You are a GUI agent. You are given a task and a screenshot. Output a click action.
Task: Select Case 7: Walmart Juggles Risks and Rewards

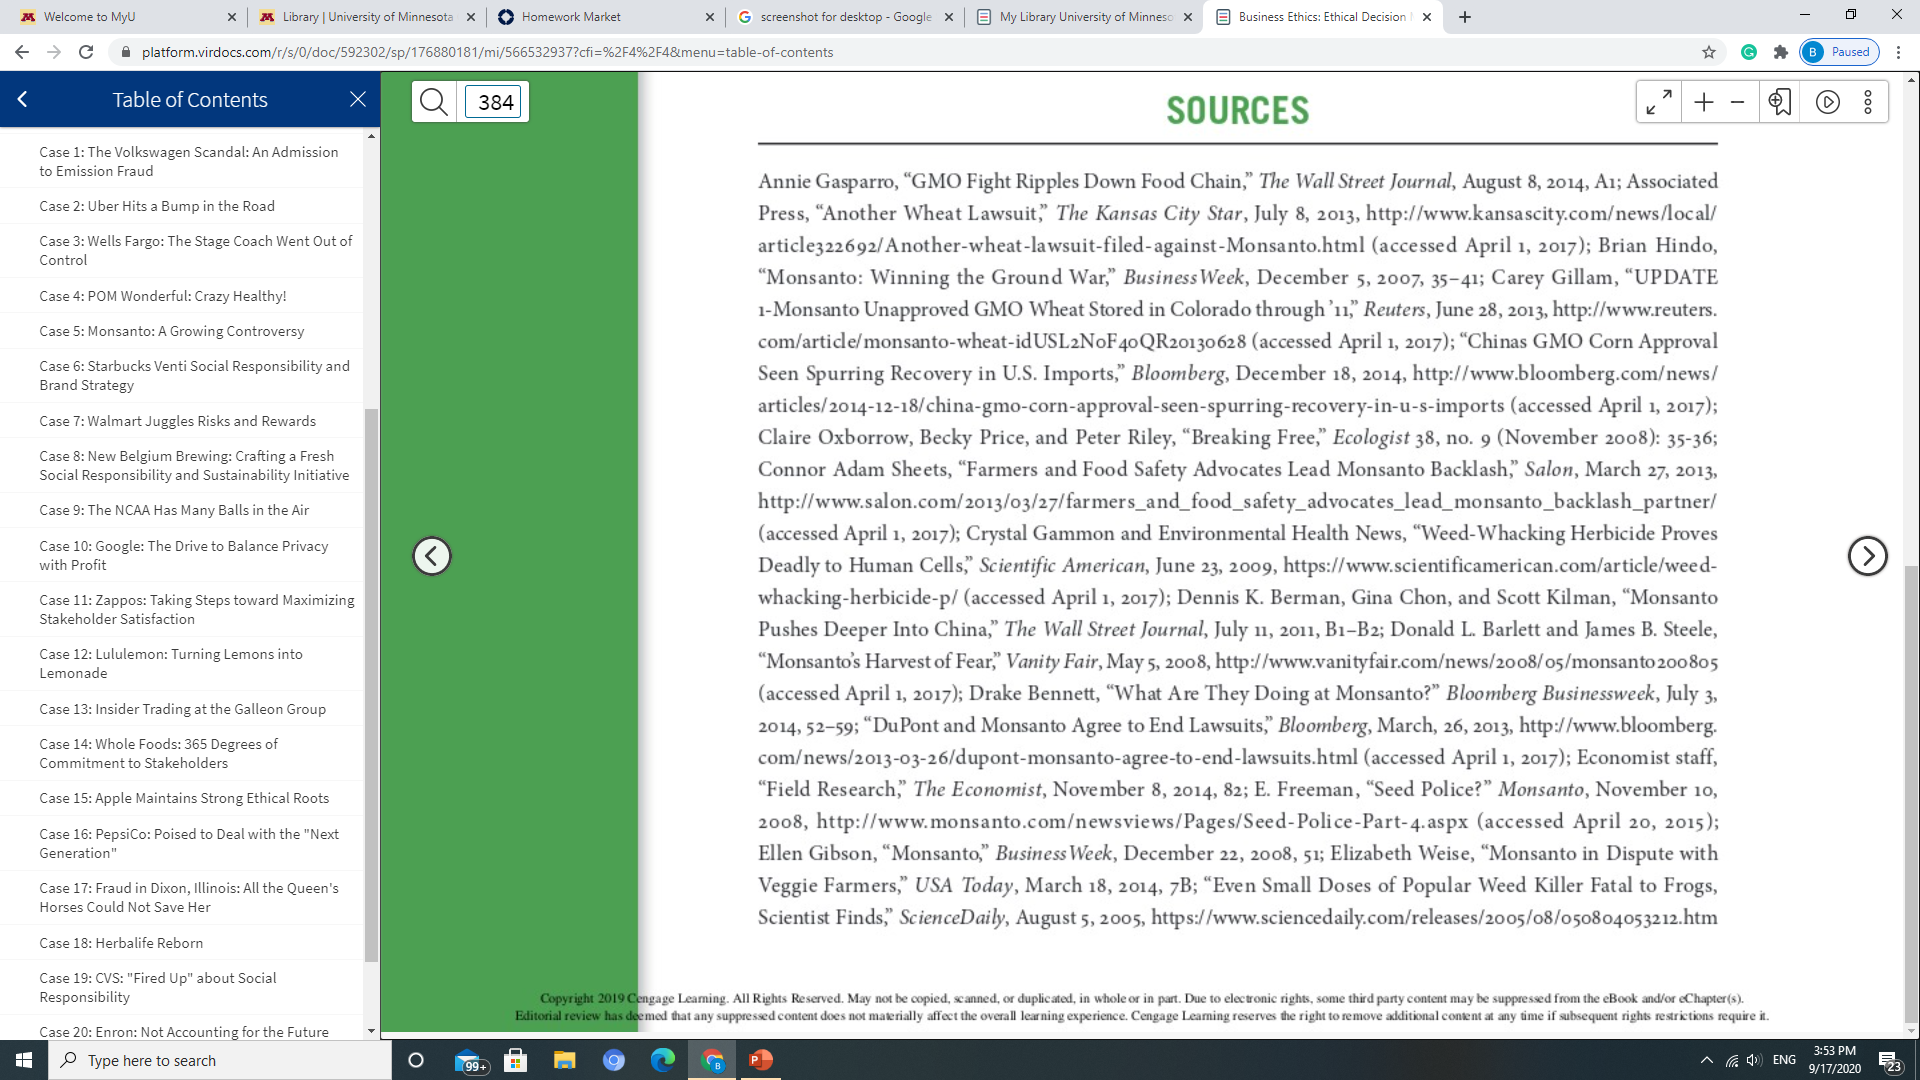point(178,421)
